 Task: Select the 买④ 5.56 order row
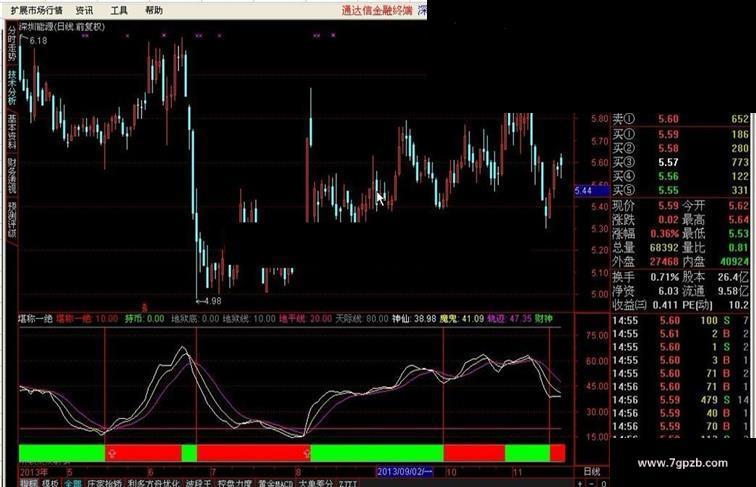tap(680, 176)
